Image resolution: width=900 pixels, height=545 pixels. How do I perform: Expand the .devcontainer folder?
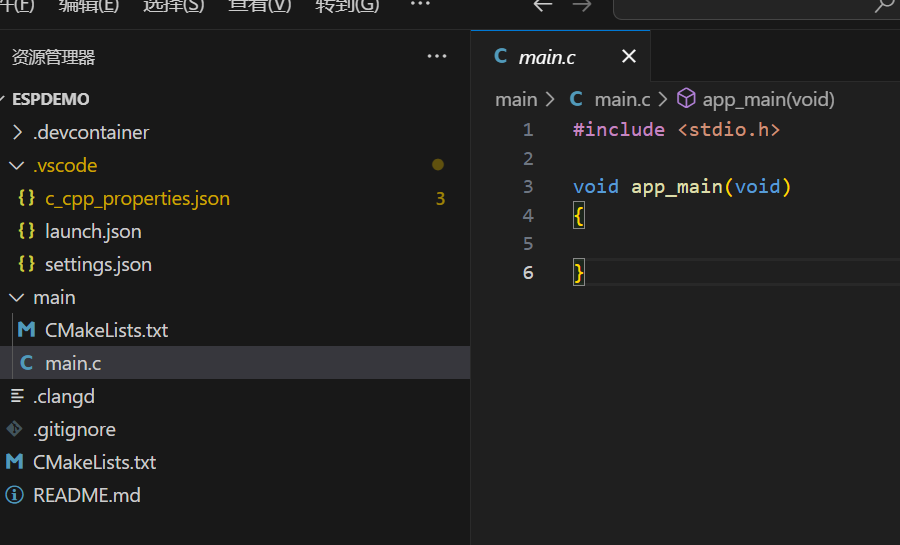point(17,133)
